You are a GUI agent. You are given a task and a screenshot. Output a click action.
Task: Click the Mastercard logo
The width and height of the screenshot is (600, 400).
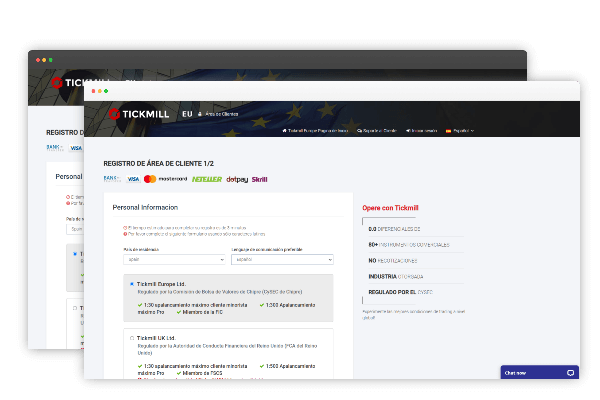tap(165, 179)
